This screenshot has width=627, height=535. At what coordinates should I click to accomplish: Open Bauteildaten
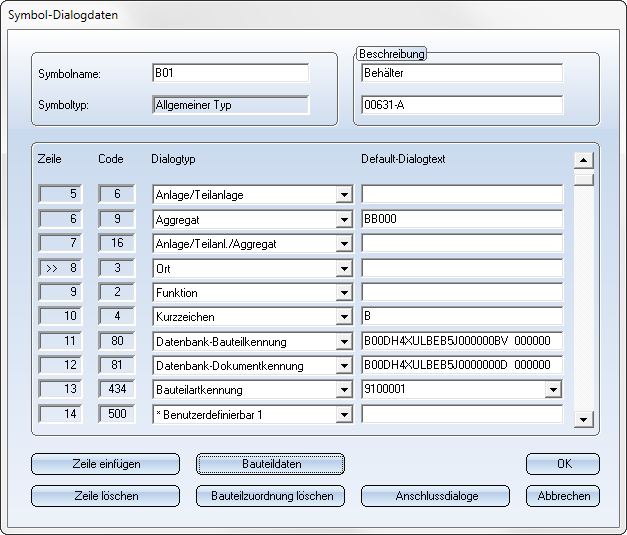[x=271, y=464]
